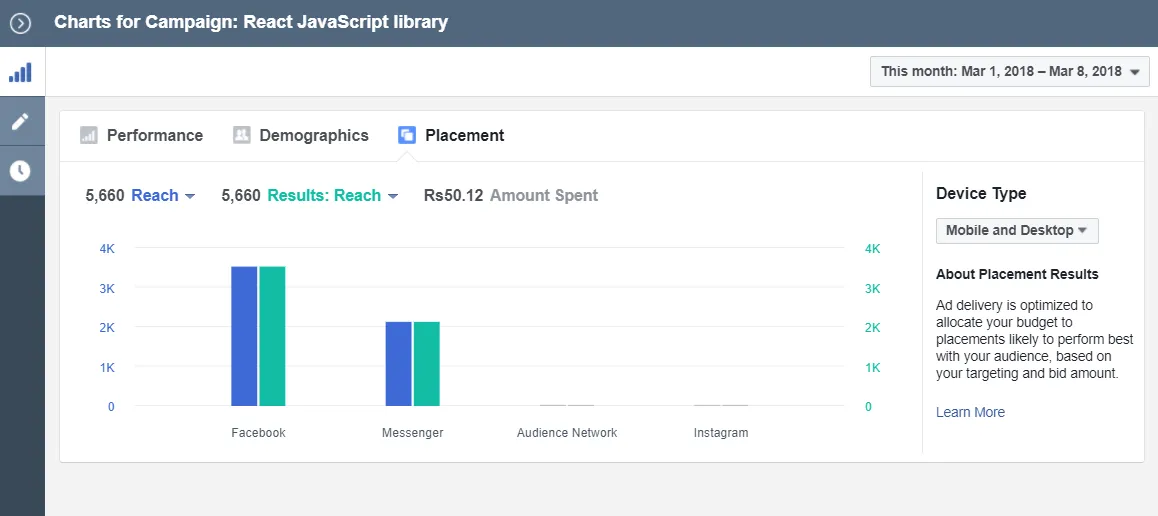The image size is (1158, 516).
Task: Click the About Placement Results heading
Action: (1017, 275)
